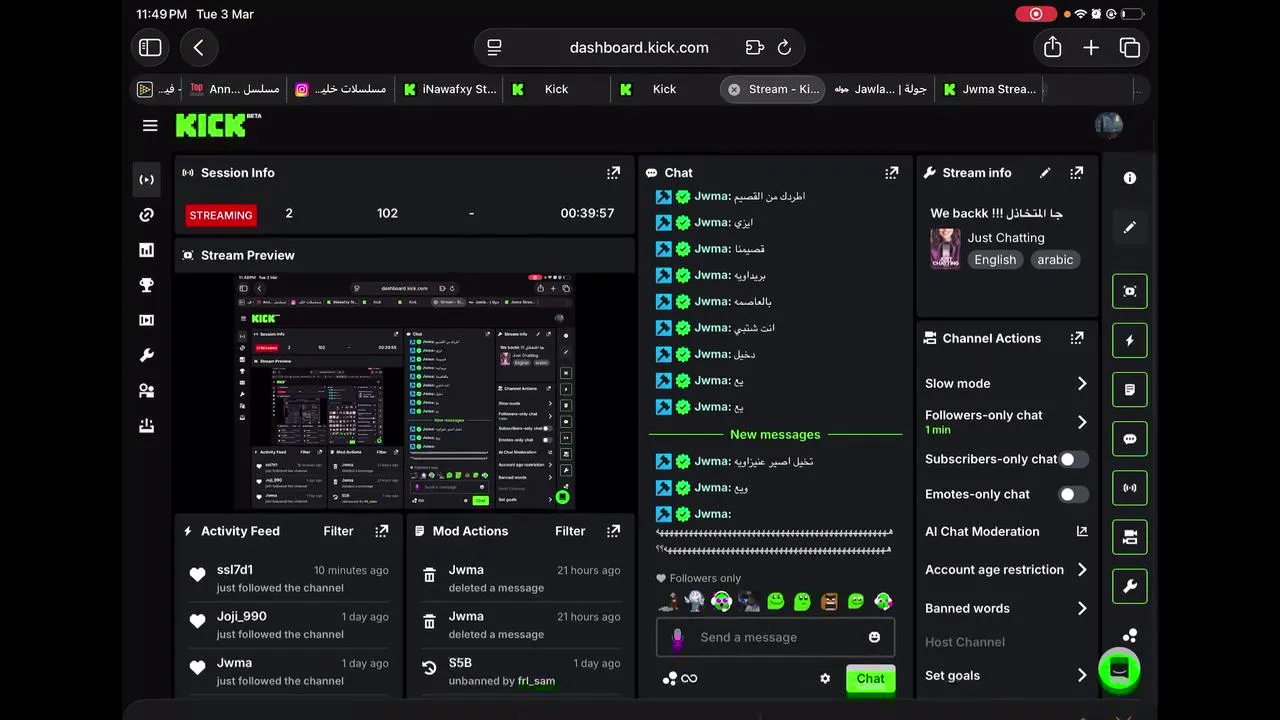
Task: Open Activity Feed Filter
Action: pos(338,531)
